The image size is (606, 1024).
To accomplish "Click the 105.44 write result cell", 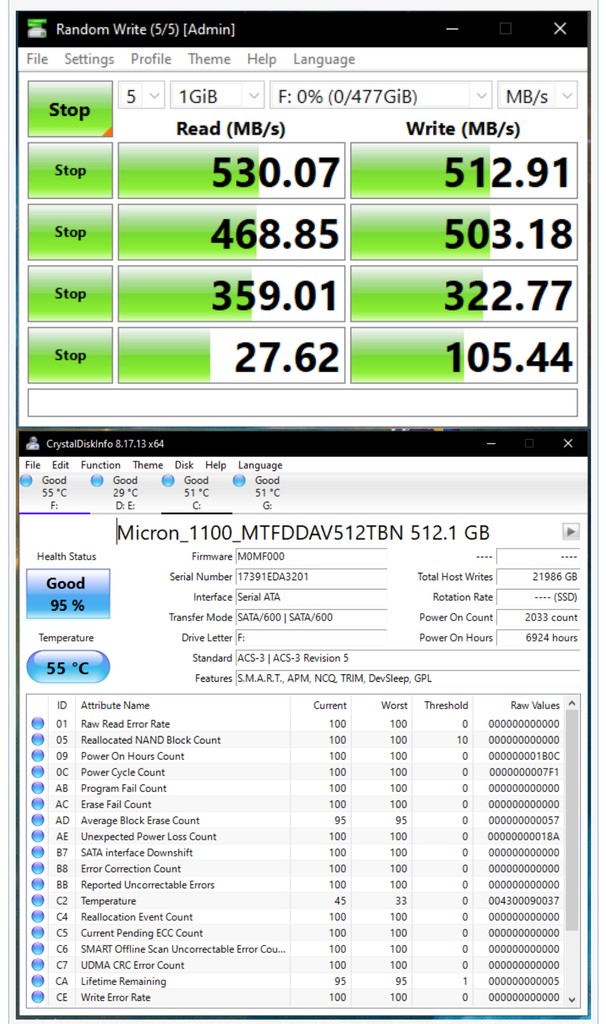I will click(x=464, y=355).
